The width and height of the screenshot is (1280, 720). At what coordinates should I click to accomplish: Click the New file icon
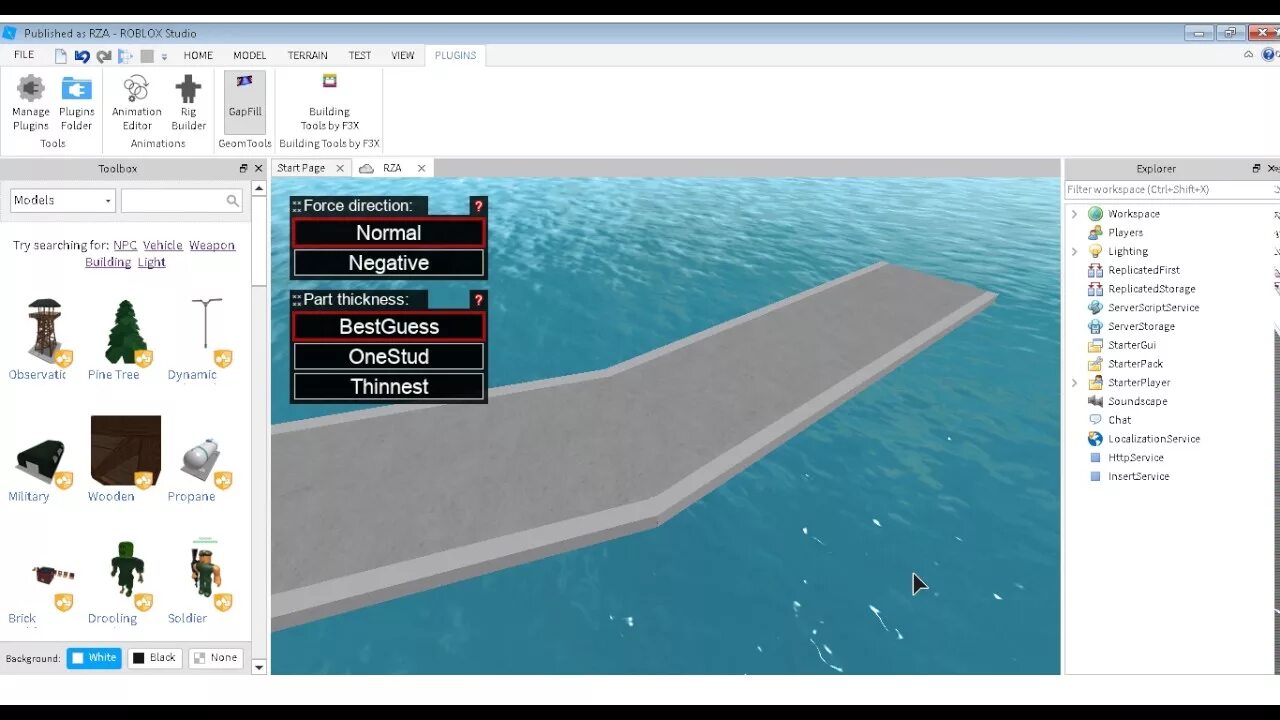tap(61, 56)
